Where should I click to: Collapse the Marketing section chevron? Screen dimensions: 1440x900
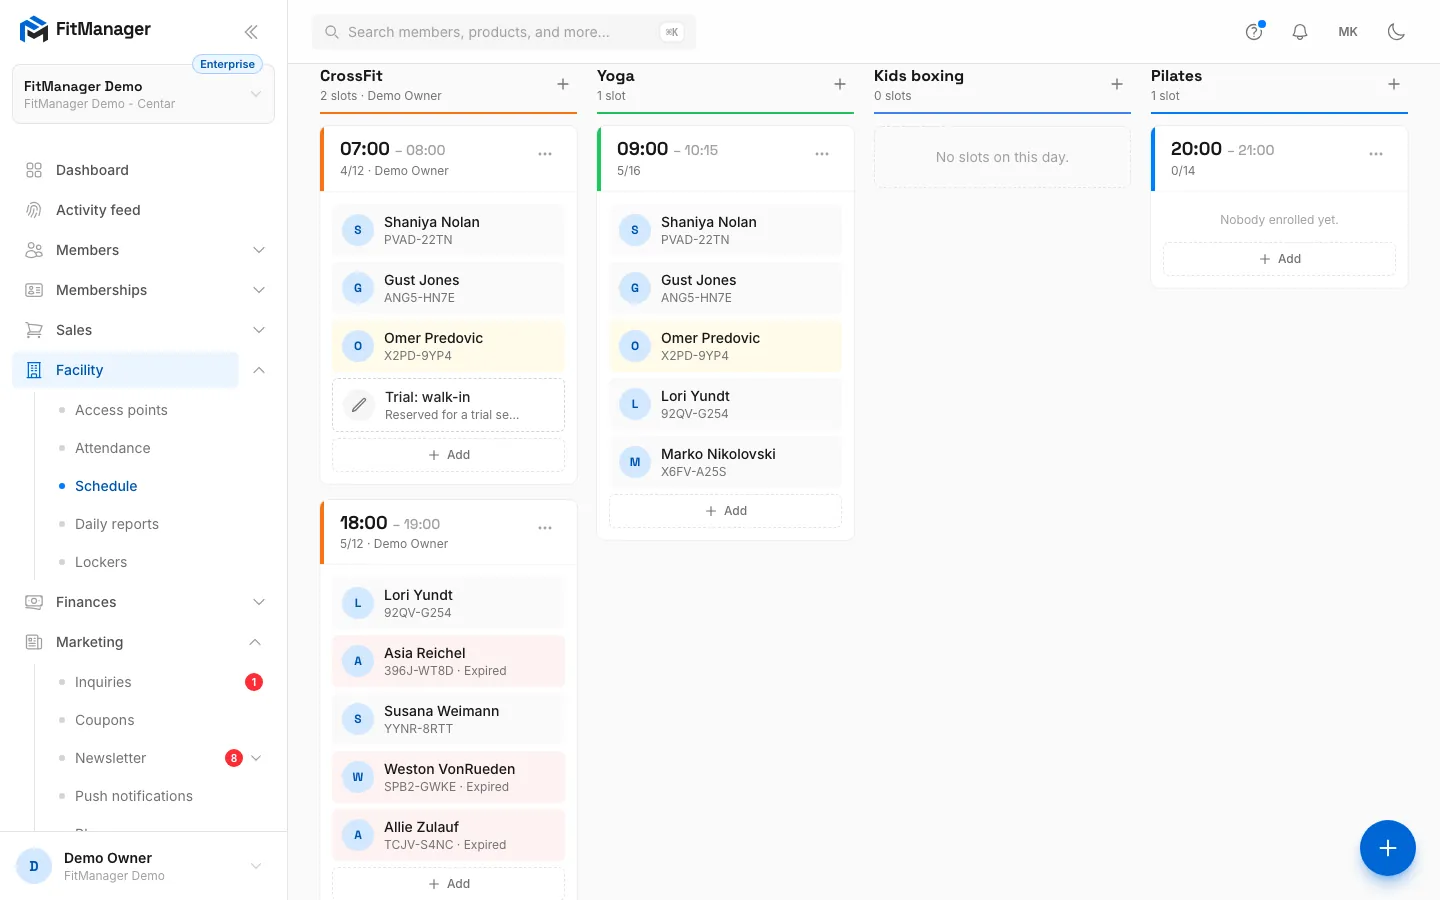(255, 642)
